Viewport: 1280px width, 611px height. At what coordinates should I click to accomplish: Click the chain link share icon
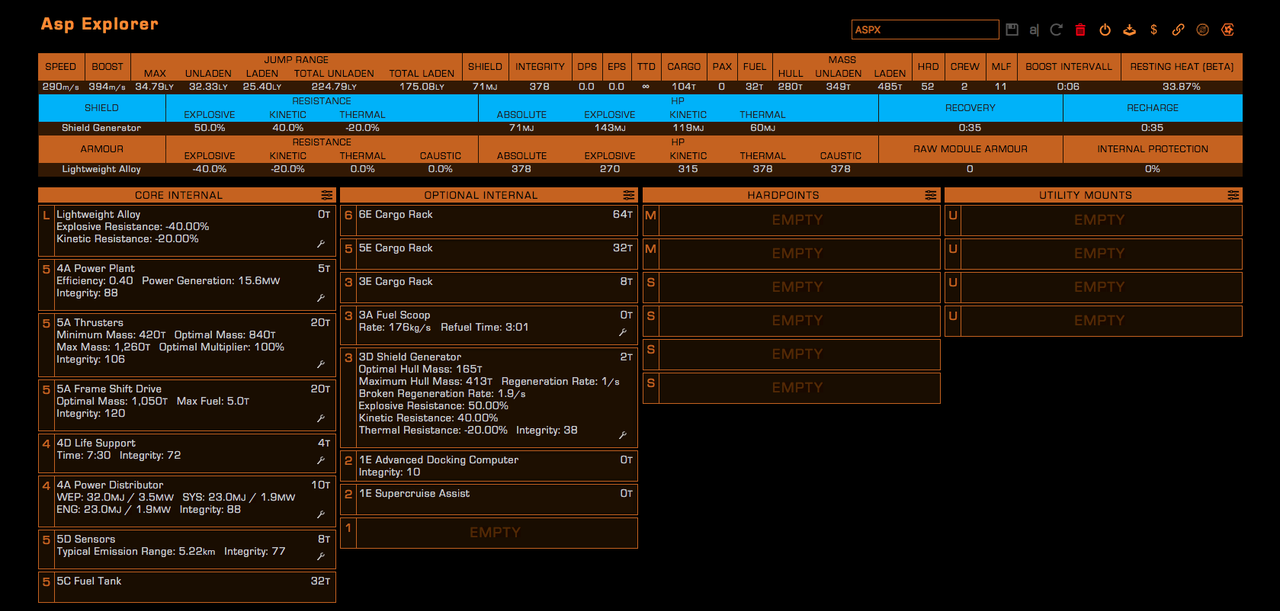1178,30
